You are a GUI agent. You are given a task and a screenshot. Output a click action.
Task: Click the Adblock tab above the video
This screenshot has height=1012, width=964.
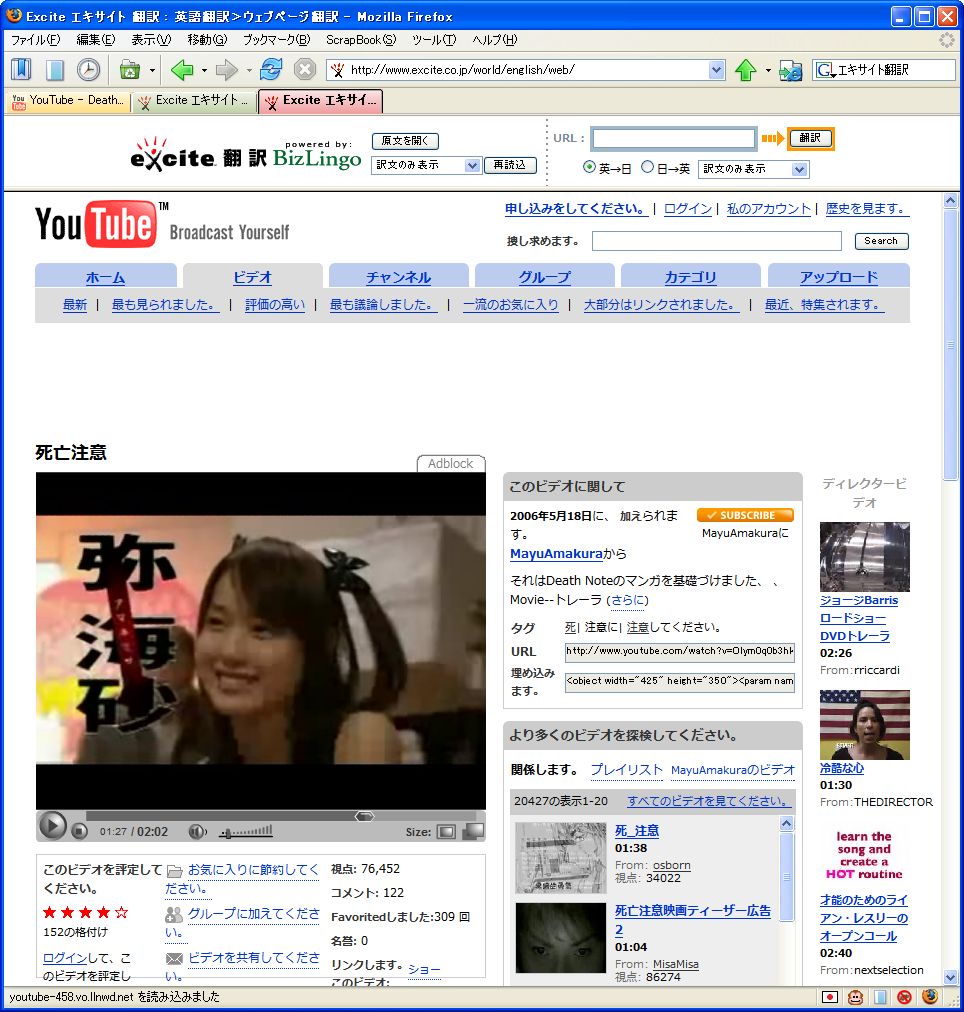451,463
